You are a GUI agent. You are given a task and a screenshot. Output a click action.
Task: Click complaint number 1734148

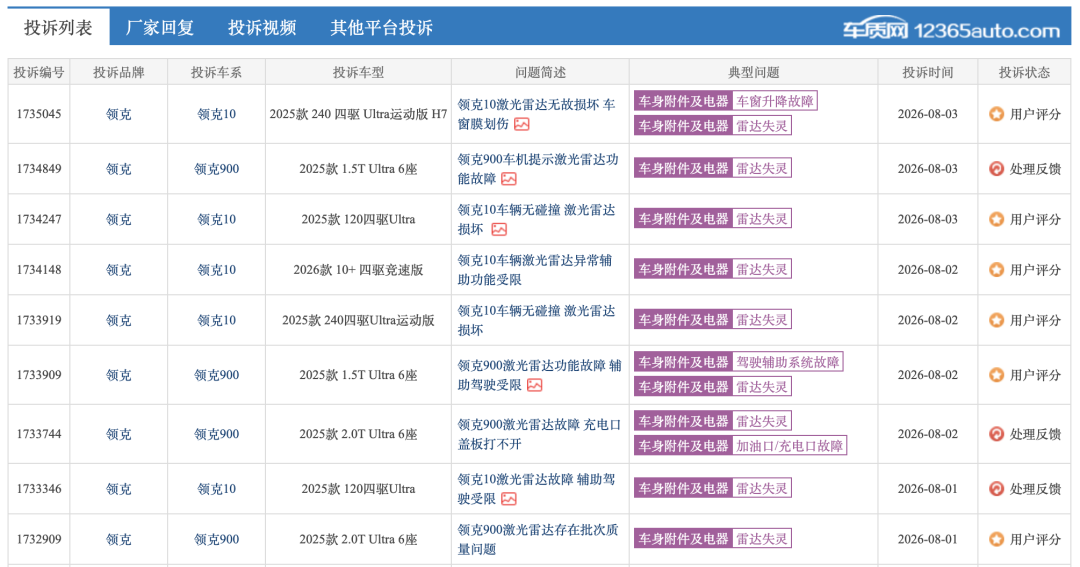coord(39,269)
